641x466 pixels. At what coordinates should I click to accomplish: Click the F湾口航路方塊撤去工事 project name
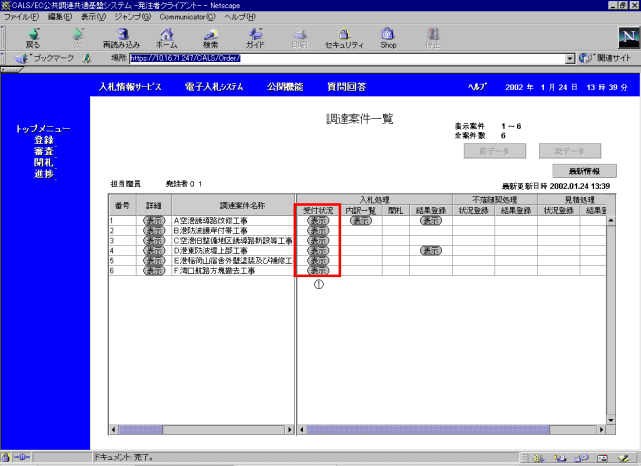click(x=214, y=271)
